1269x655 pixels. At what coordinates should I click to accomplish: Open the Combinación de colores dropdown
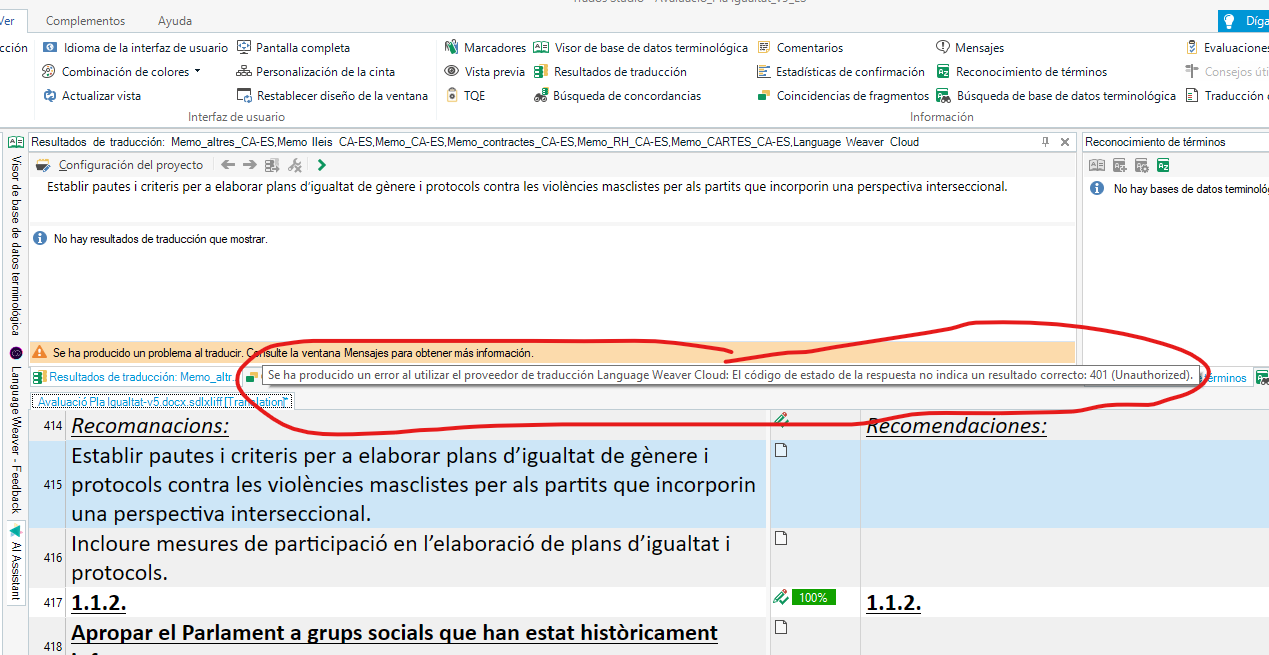pyautogui.click(x=122, y=72)
